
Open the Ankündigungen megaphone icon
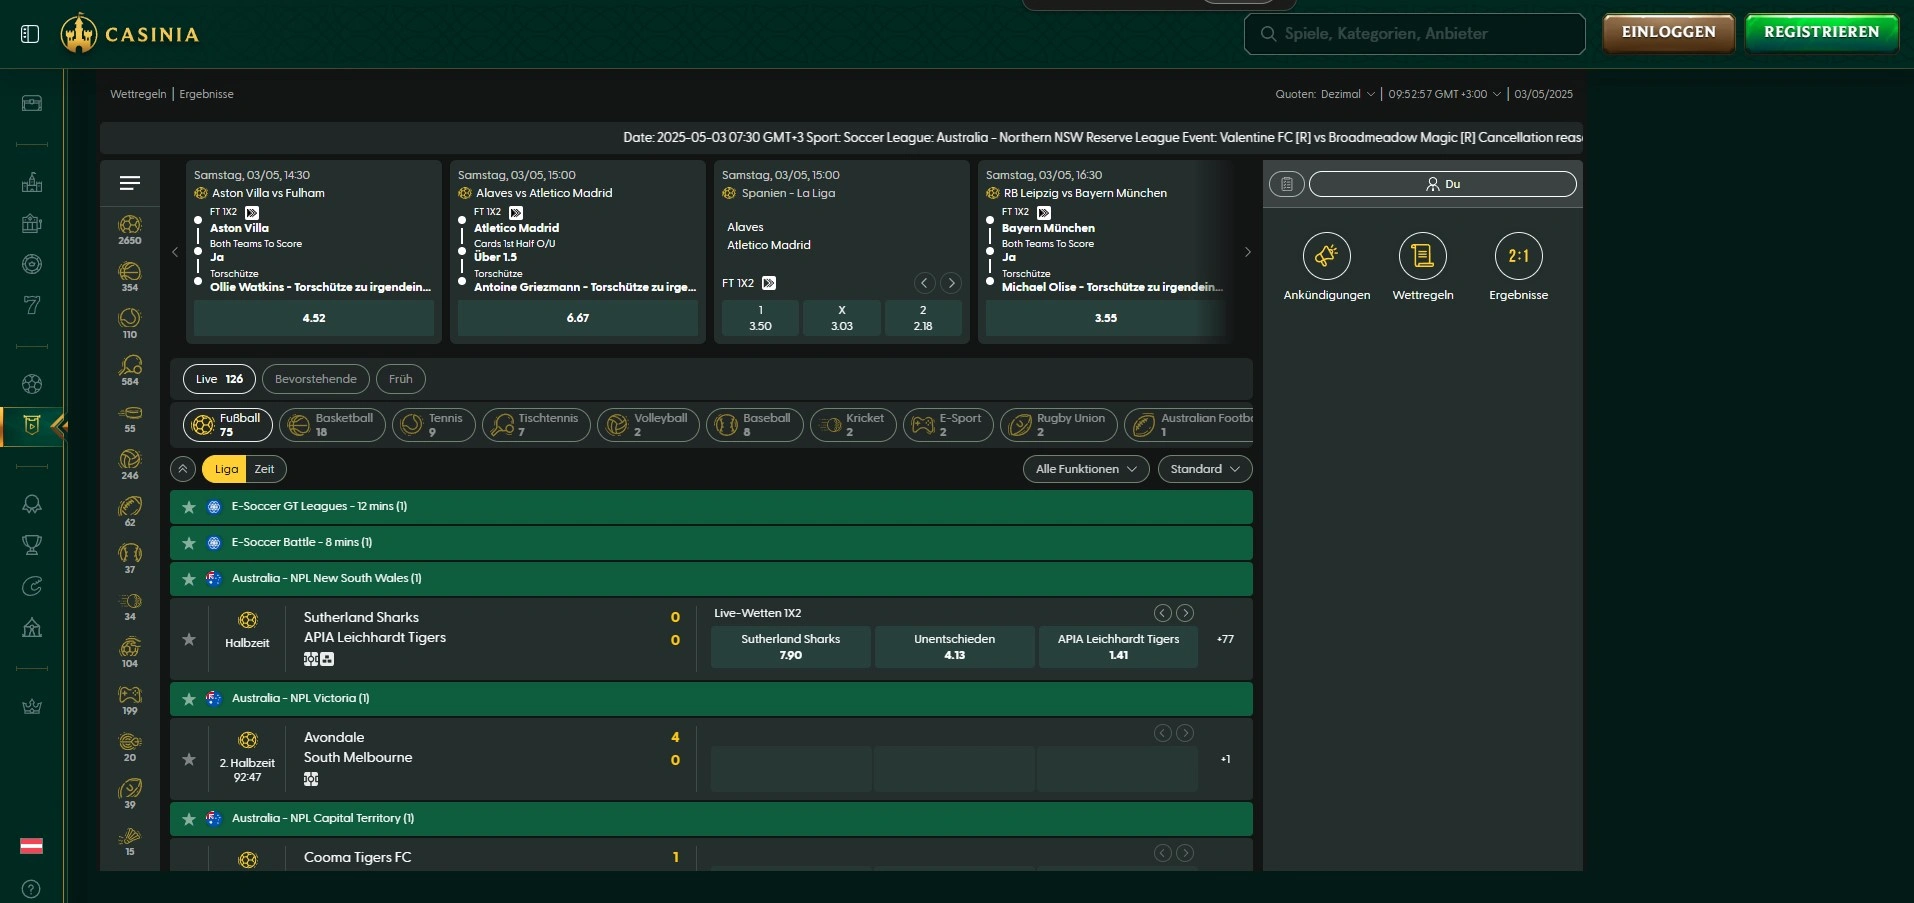[1326, 257]
